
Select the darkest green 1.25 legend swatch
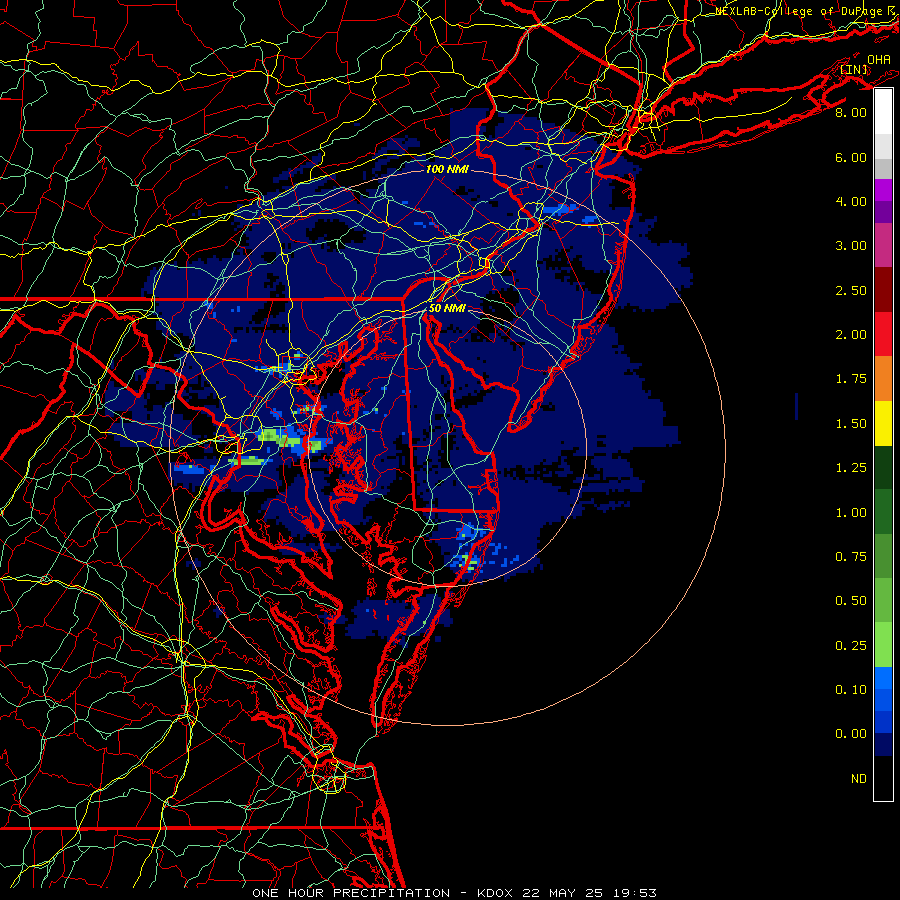[x=883, y=468]
